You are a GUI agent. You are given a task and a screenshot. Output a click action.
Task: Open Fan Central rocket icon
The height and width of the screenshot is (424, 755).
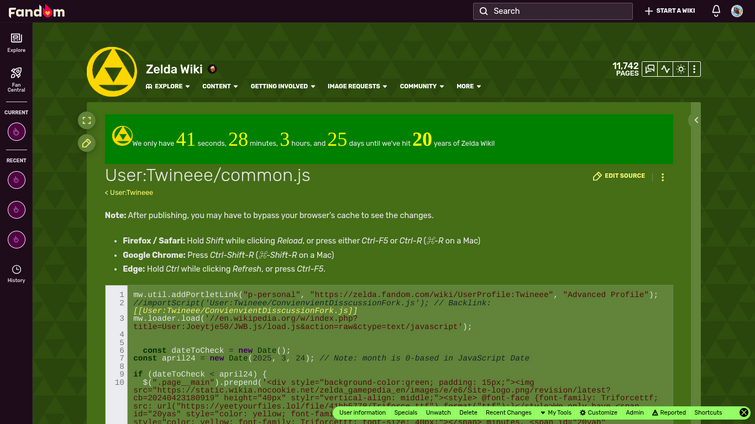pos(16,79)
